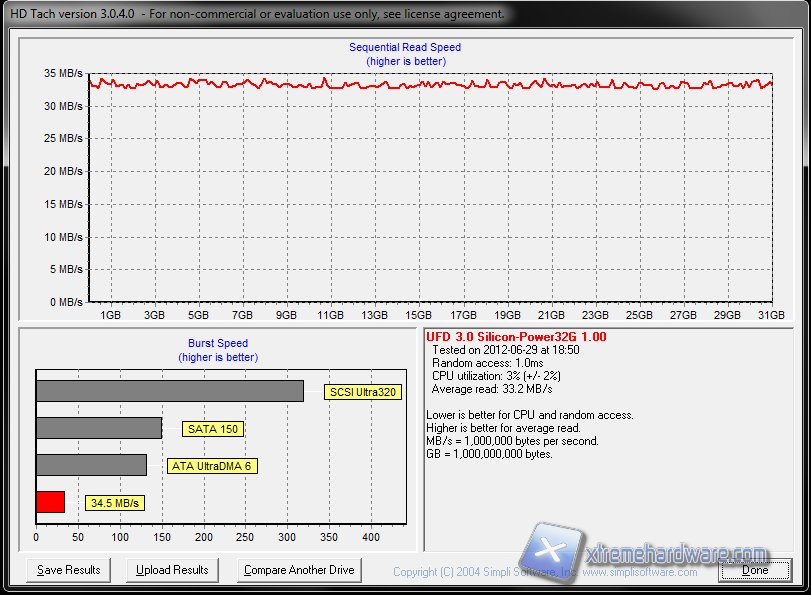Click the Save Results button
Screen dimensions: 811x595
pos(69,570)
